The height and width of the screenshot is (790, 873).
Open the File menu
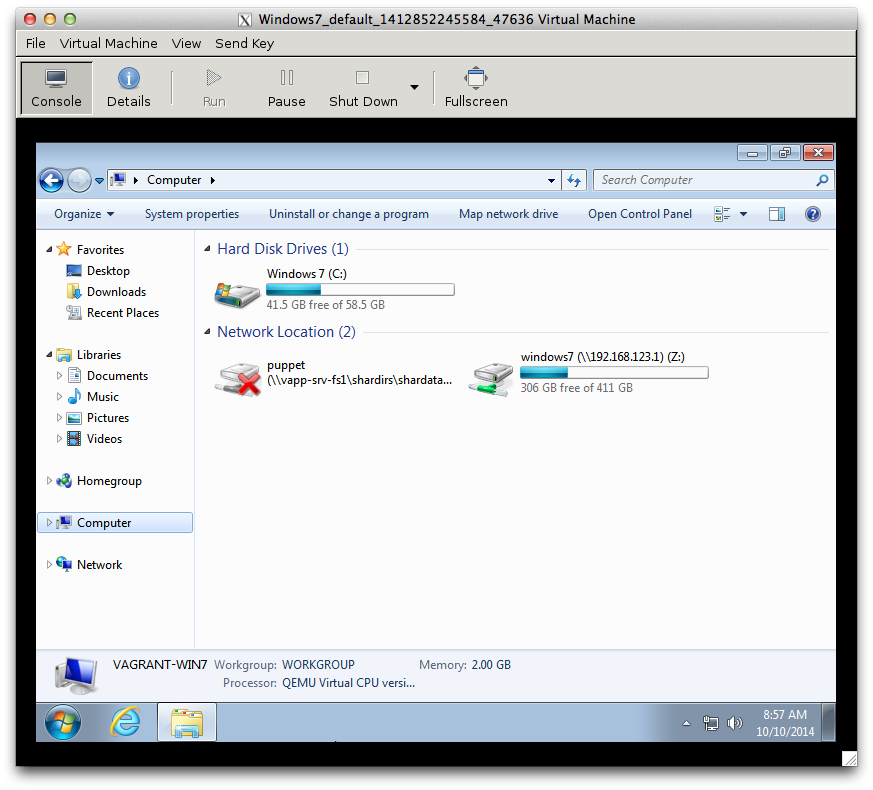pos(36,43)
